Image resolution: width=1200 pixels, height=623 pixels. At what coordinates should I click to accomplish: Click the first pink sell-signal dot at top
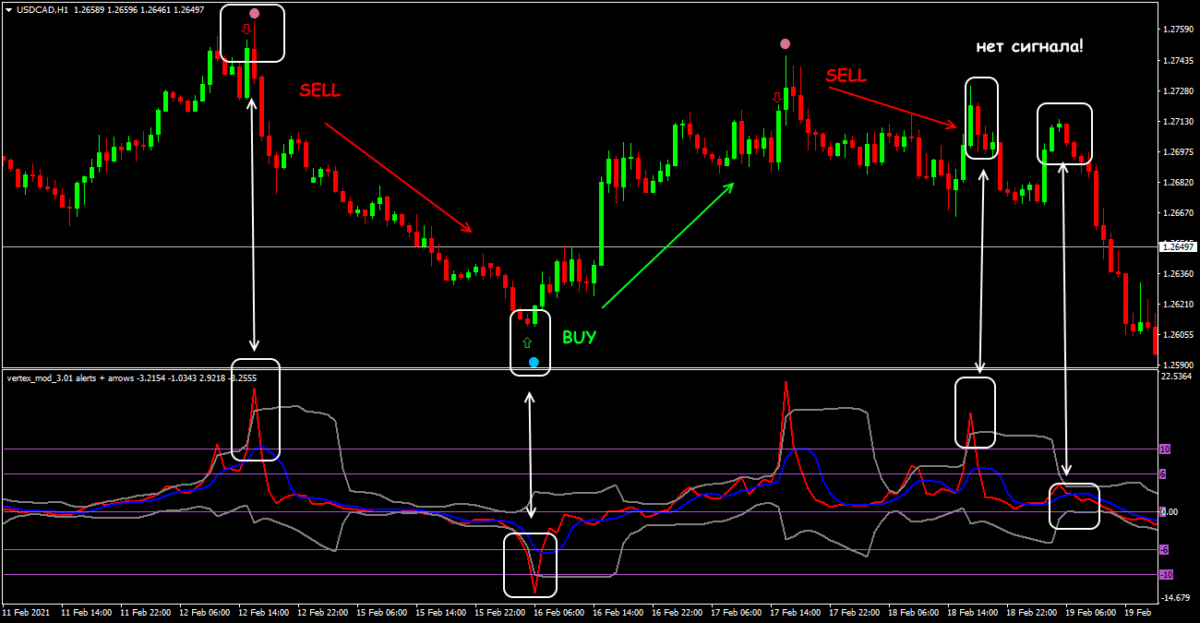(x=254, y=14)
